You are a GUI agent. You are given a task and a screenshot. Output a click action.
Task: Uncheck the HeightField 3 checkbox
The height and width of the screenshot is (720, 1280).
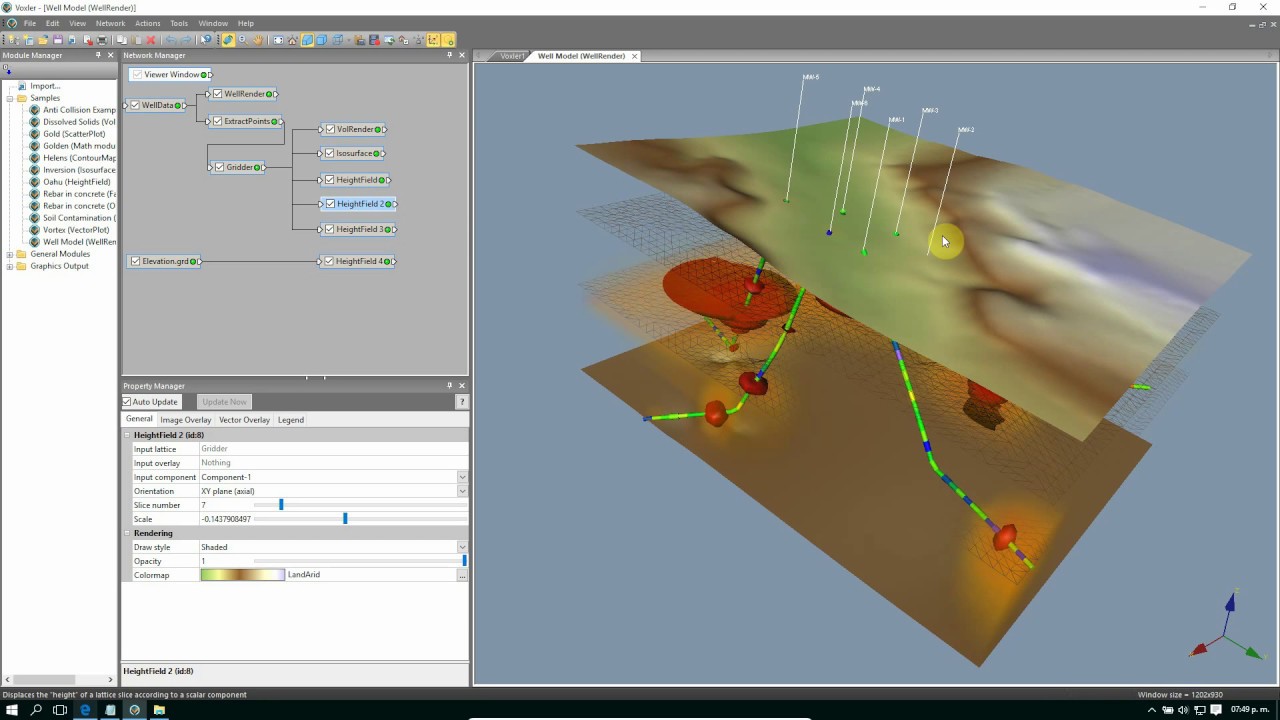pyautogui.click(x=330, y=229)
